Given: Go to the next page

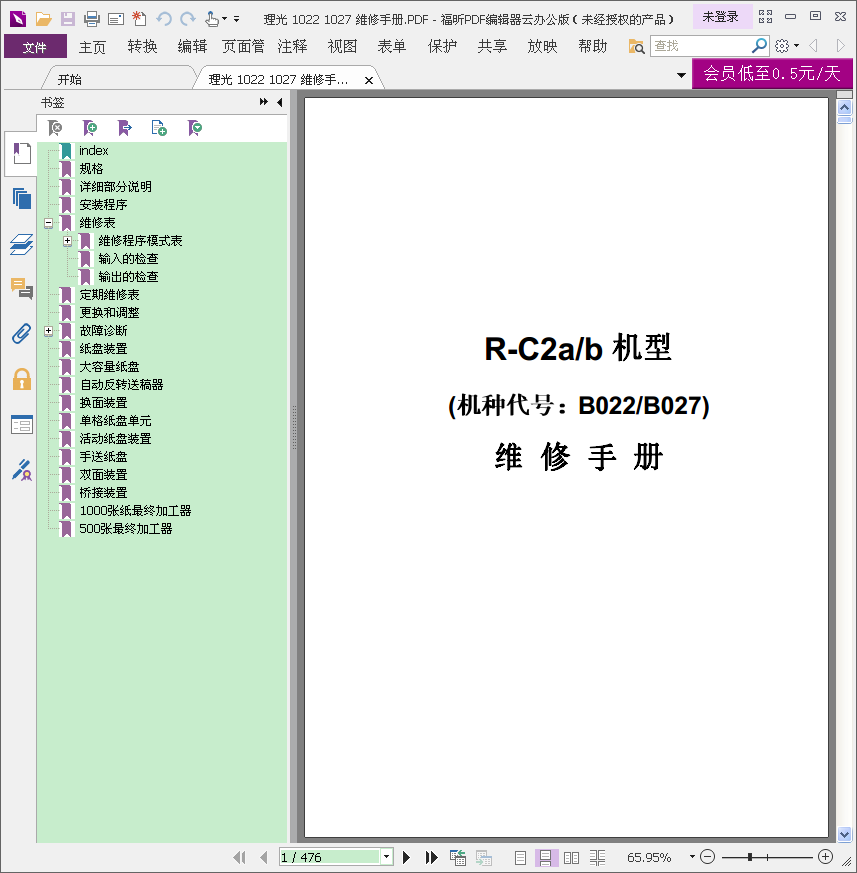Looking at the screenshot, I should (x=407, y=857).
